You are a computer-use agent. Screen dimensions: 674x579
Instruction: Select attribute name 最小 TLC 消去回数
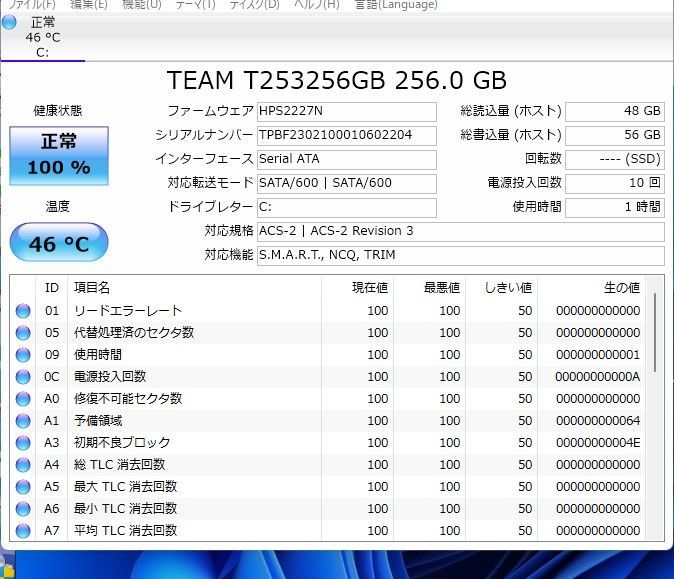click(125, 509)
